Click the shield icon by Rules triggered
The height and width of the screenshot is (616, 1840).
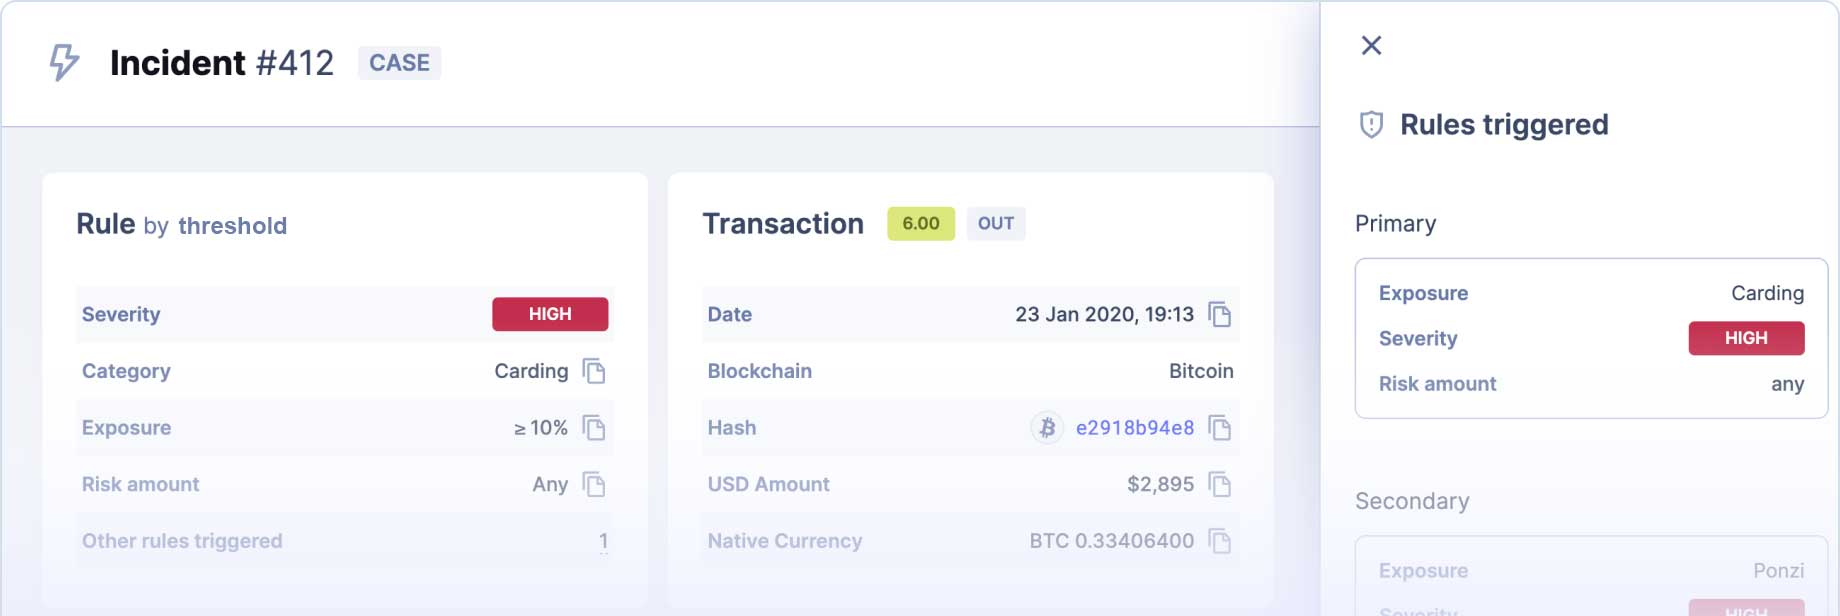click(1371, 125)
